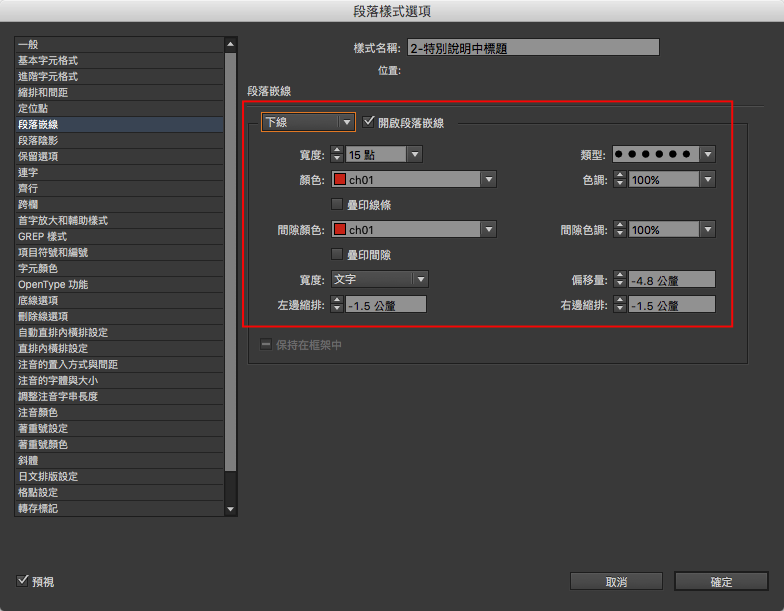Select 著重號顏色 category
The image size is (784, 611).
119,444
